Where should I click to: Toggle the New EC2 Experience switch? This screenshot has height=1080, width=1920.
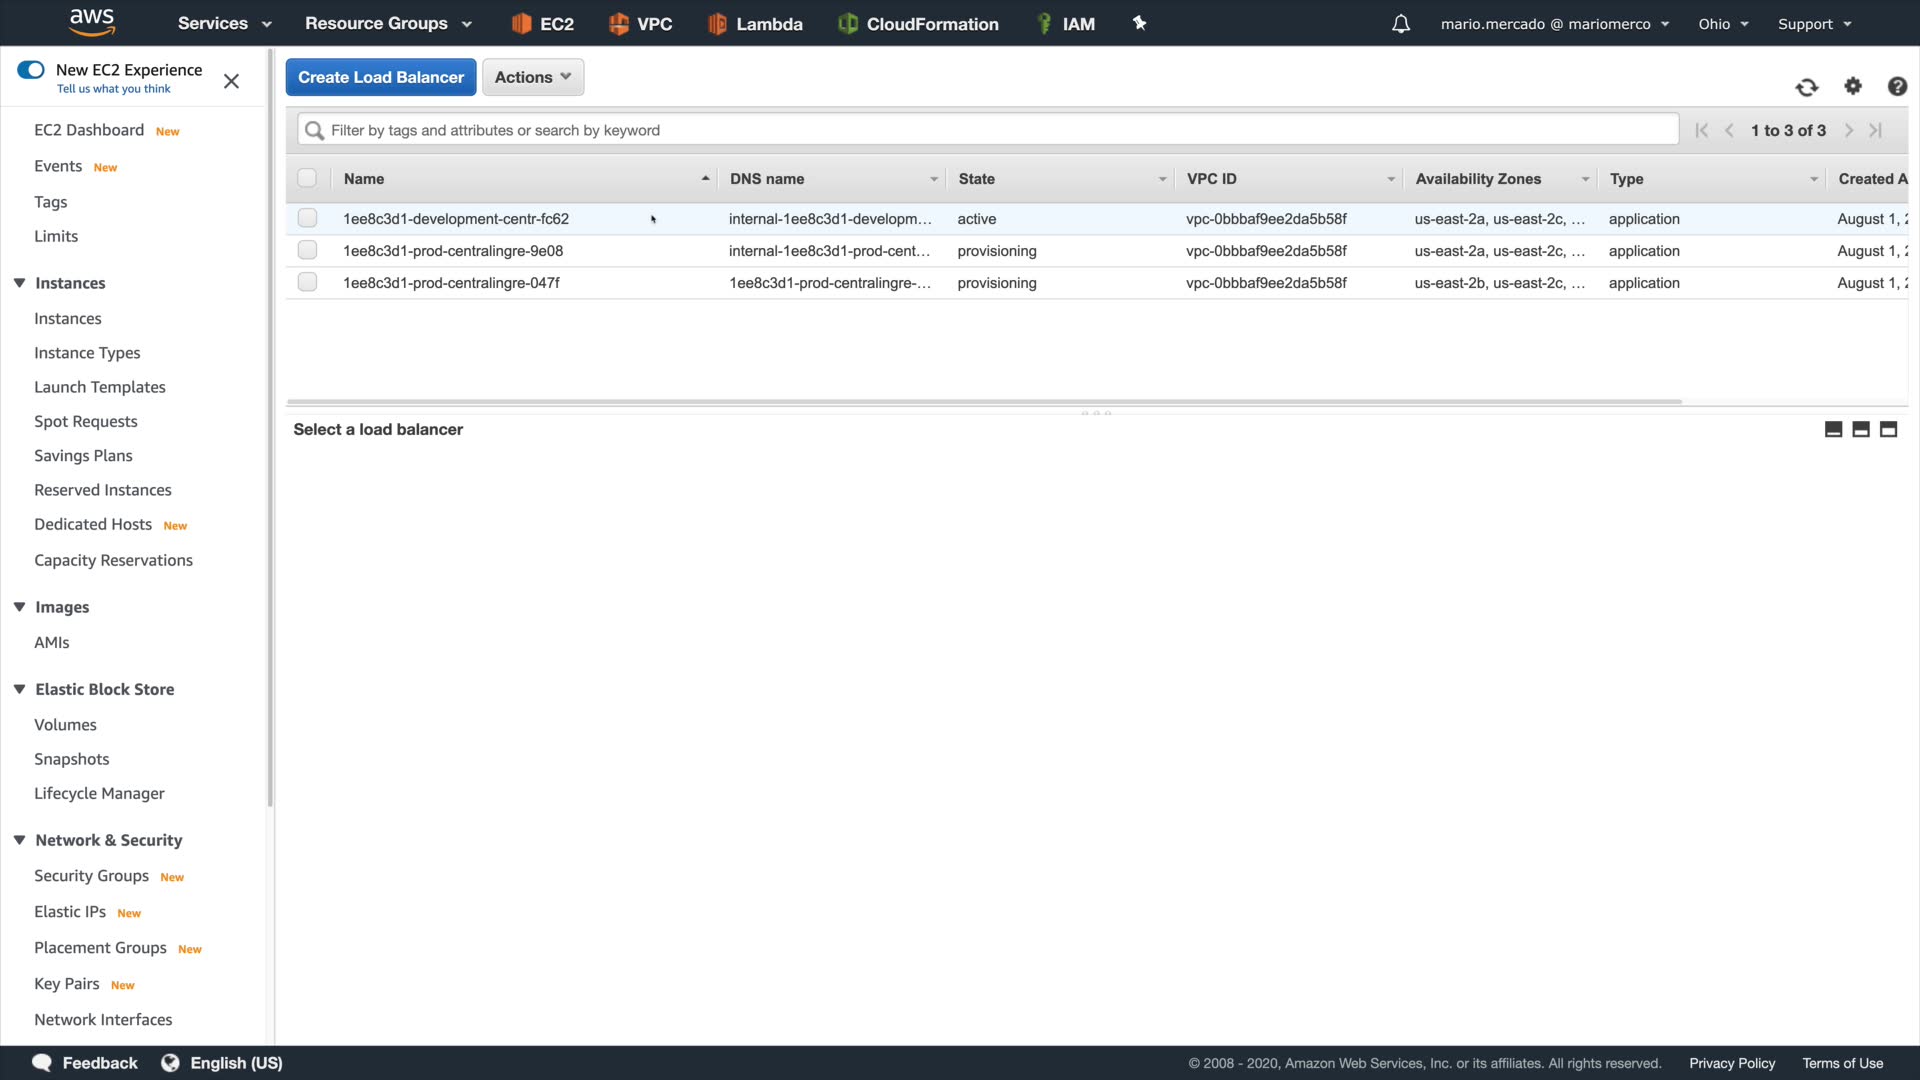[x=31, y=70]
